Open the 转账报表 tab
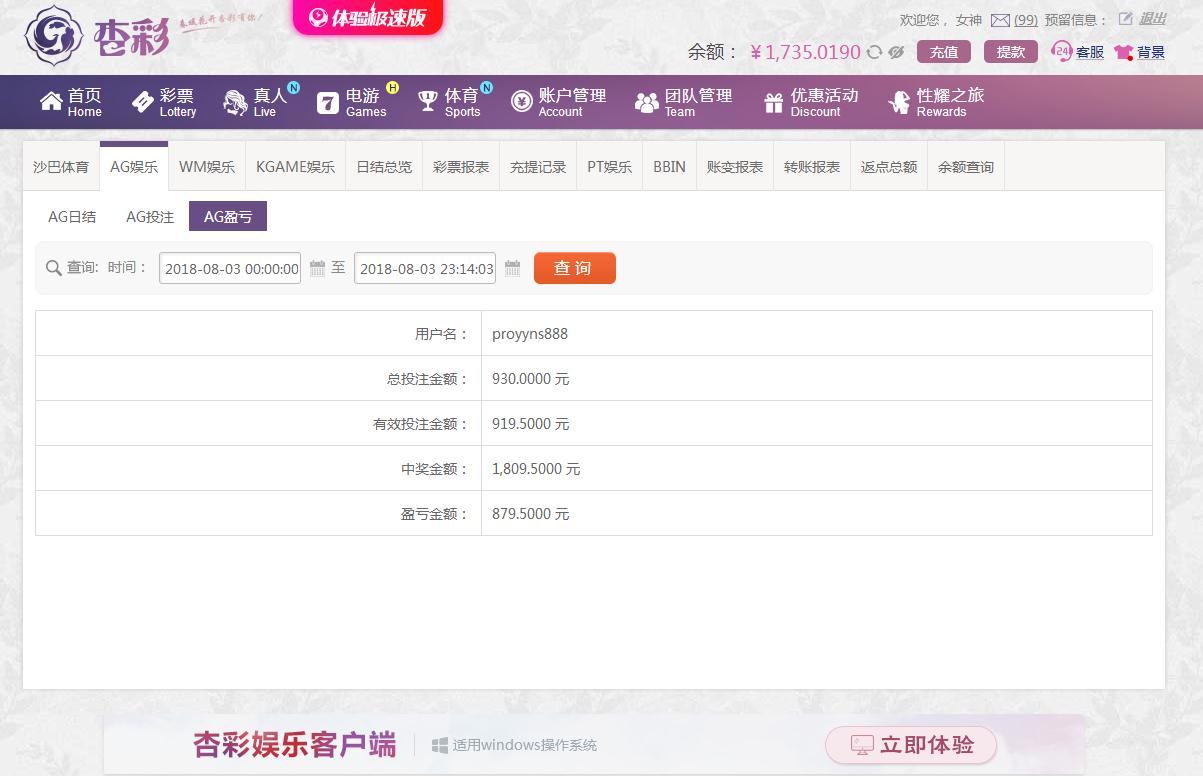Screen dimensions: 1203x776 (x=812, y=167)
